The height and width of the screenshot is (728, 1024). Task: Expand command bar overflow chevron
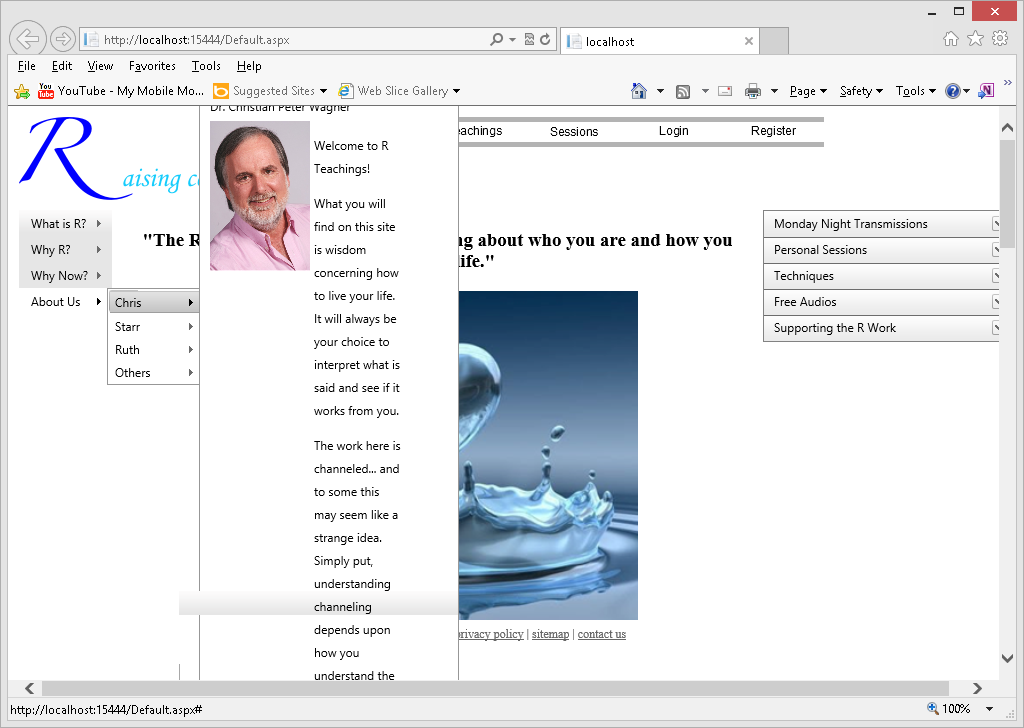pyautogui.click(x=1008, y=83)
